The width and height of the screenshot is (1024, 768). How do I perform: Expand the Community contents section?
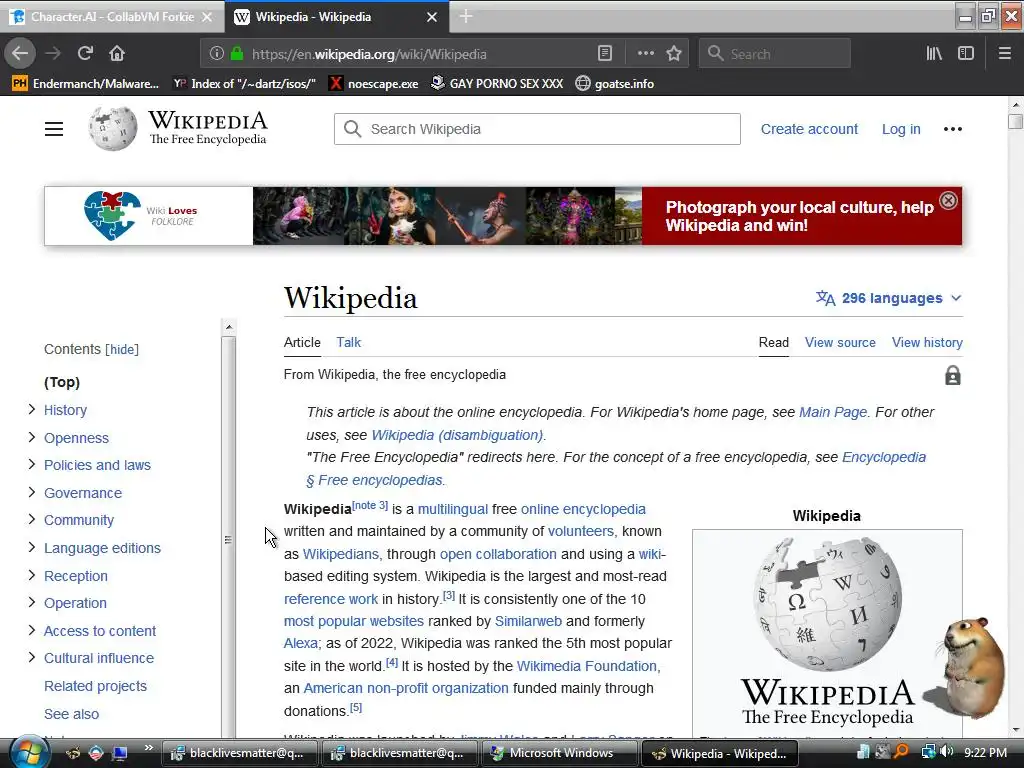pyautogui.click(x=31, y=519)
